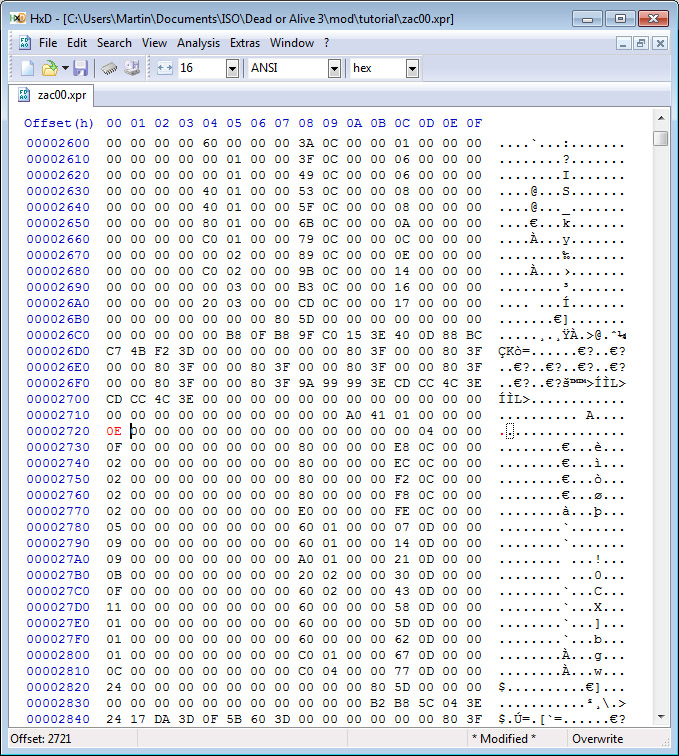Viewport: 679px width, 756px height.
Task: Open the ANSI charset dropdown
Action: (x=334, y=68)
